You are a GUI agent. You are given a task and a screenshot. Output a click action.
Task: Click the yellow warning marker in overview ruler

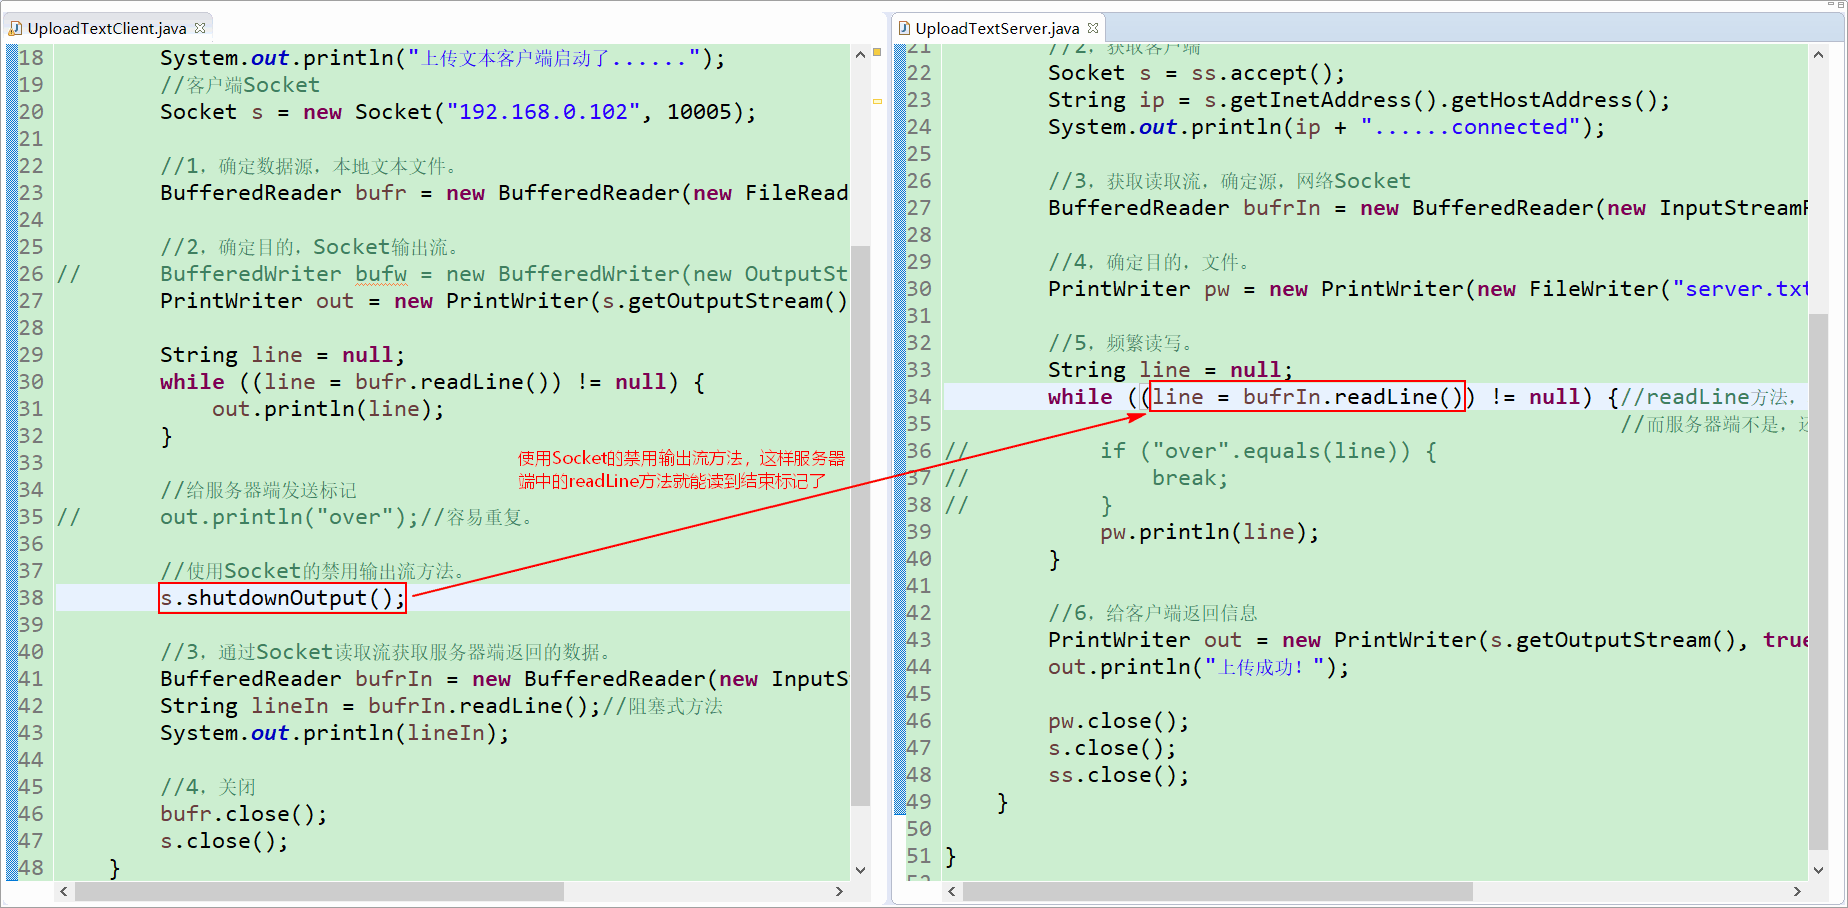pyautogui.click(x=877, y=51)
